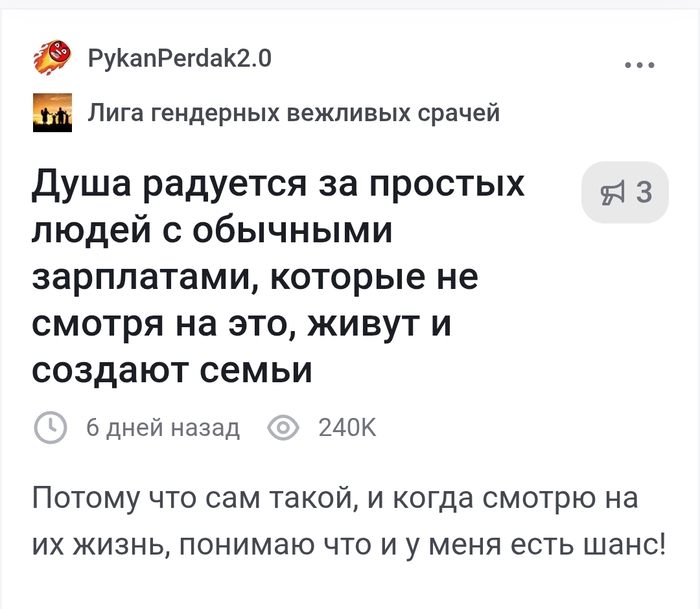Click the body line starting with Потому что сам такой
This screenshot has height=609, width=700.
point(335,498)
